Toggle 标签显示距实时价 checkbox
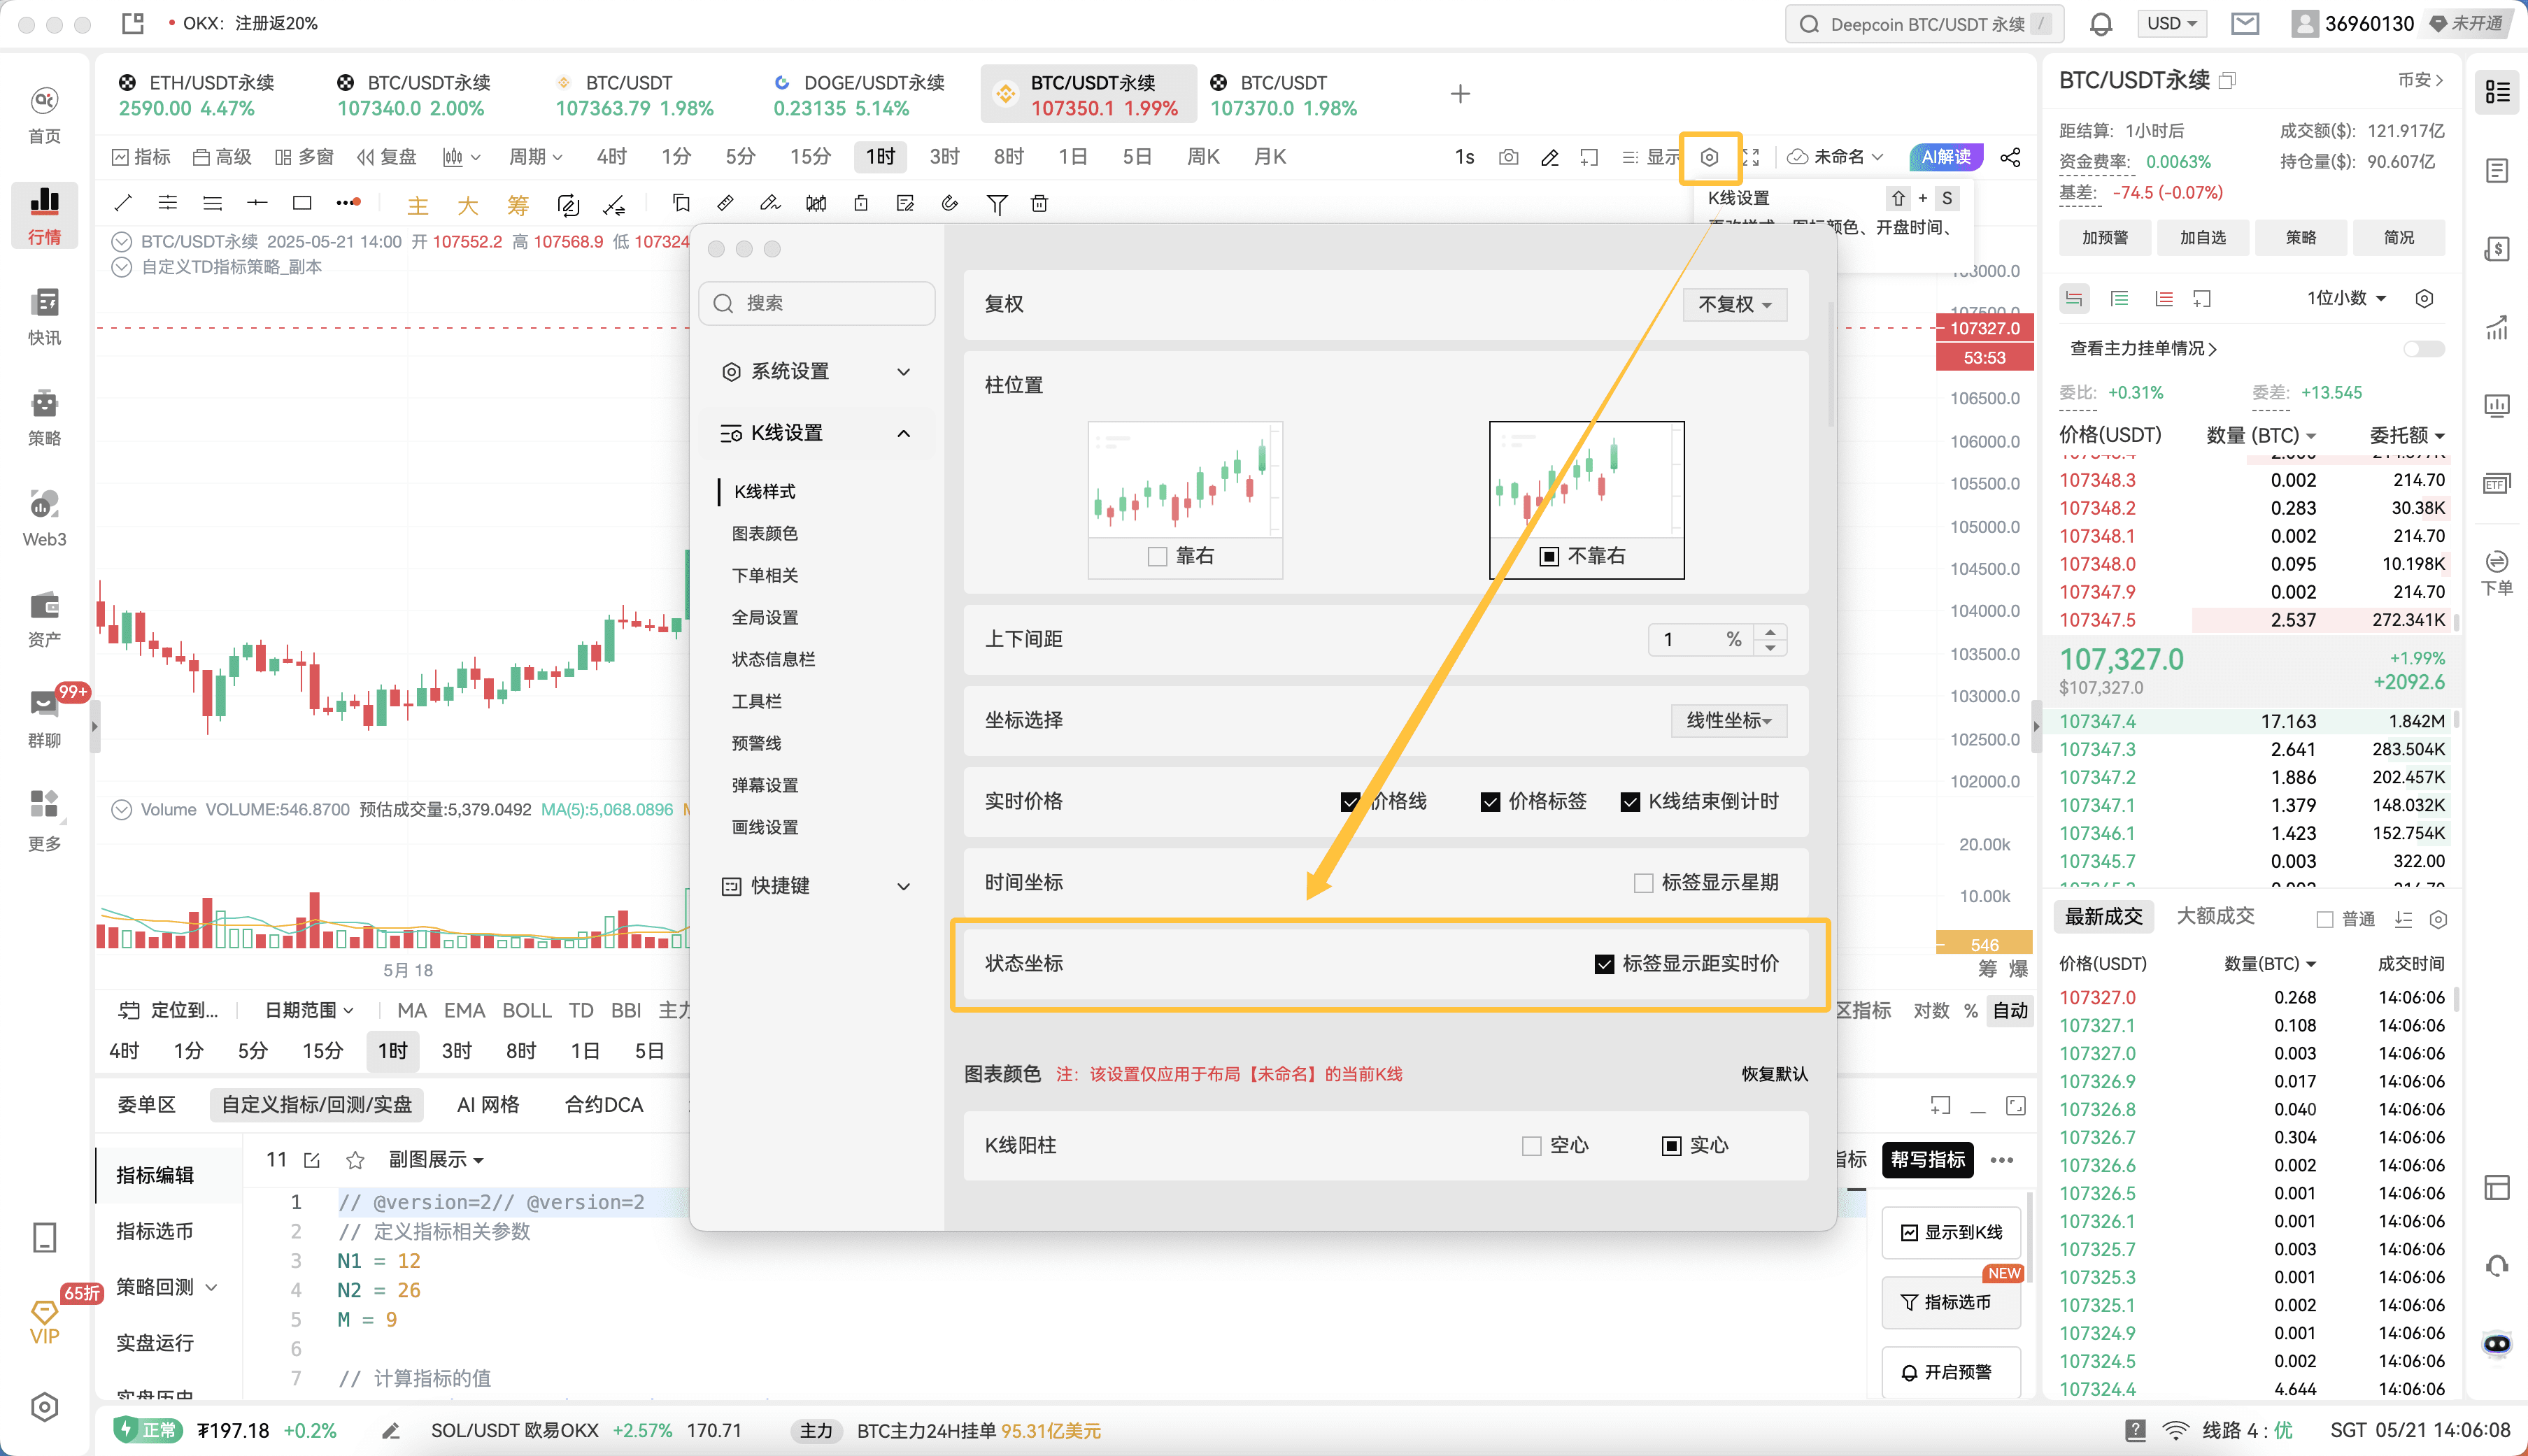The height and width of the screenshot is (1456, 2528). point(1604,964)
